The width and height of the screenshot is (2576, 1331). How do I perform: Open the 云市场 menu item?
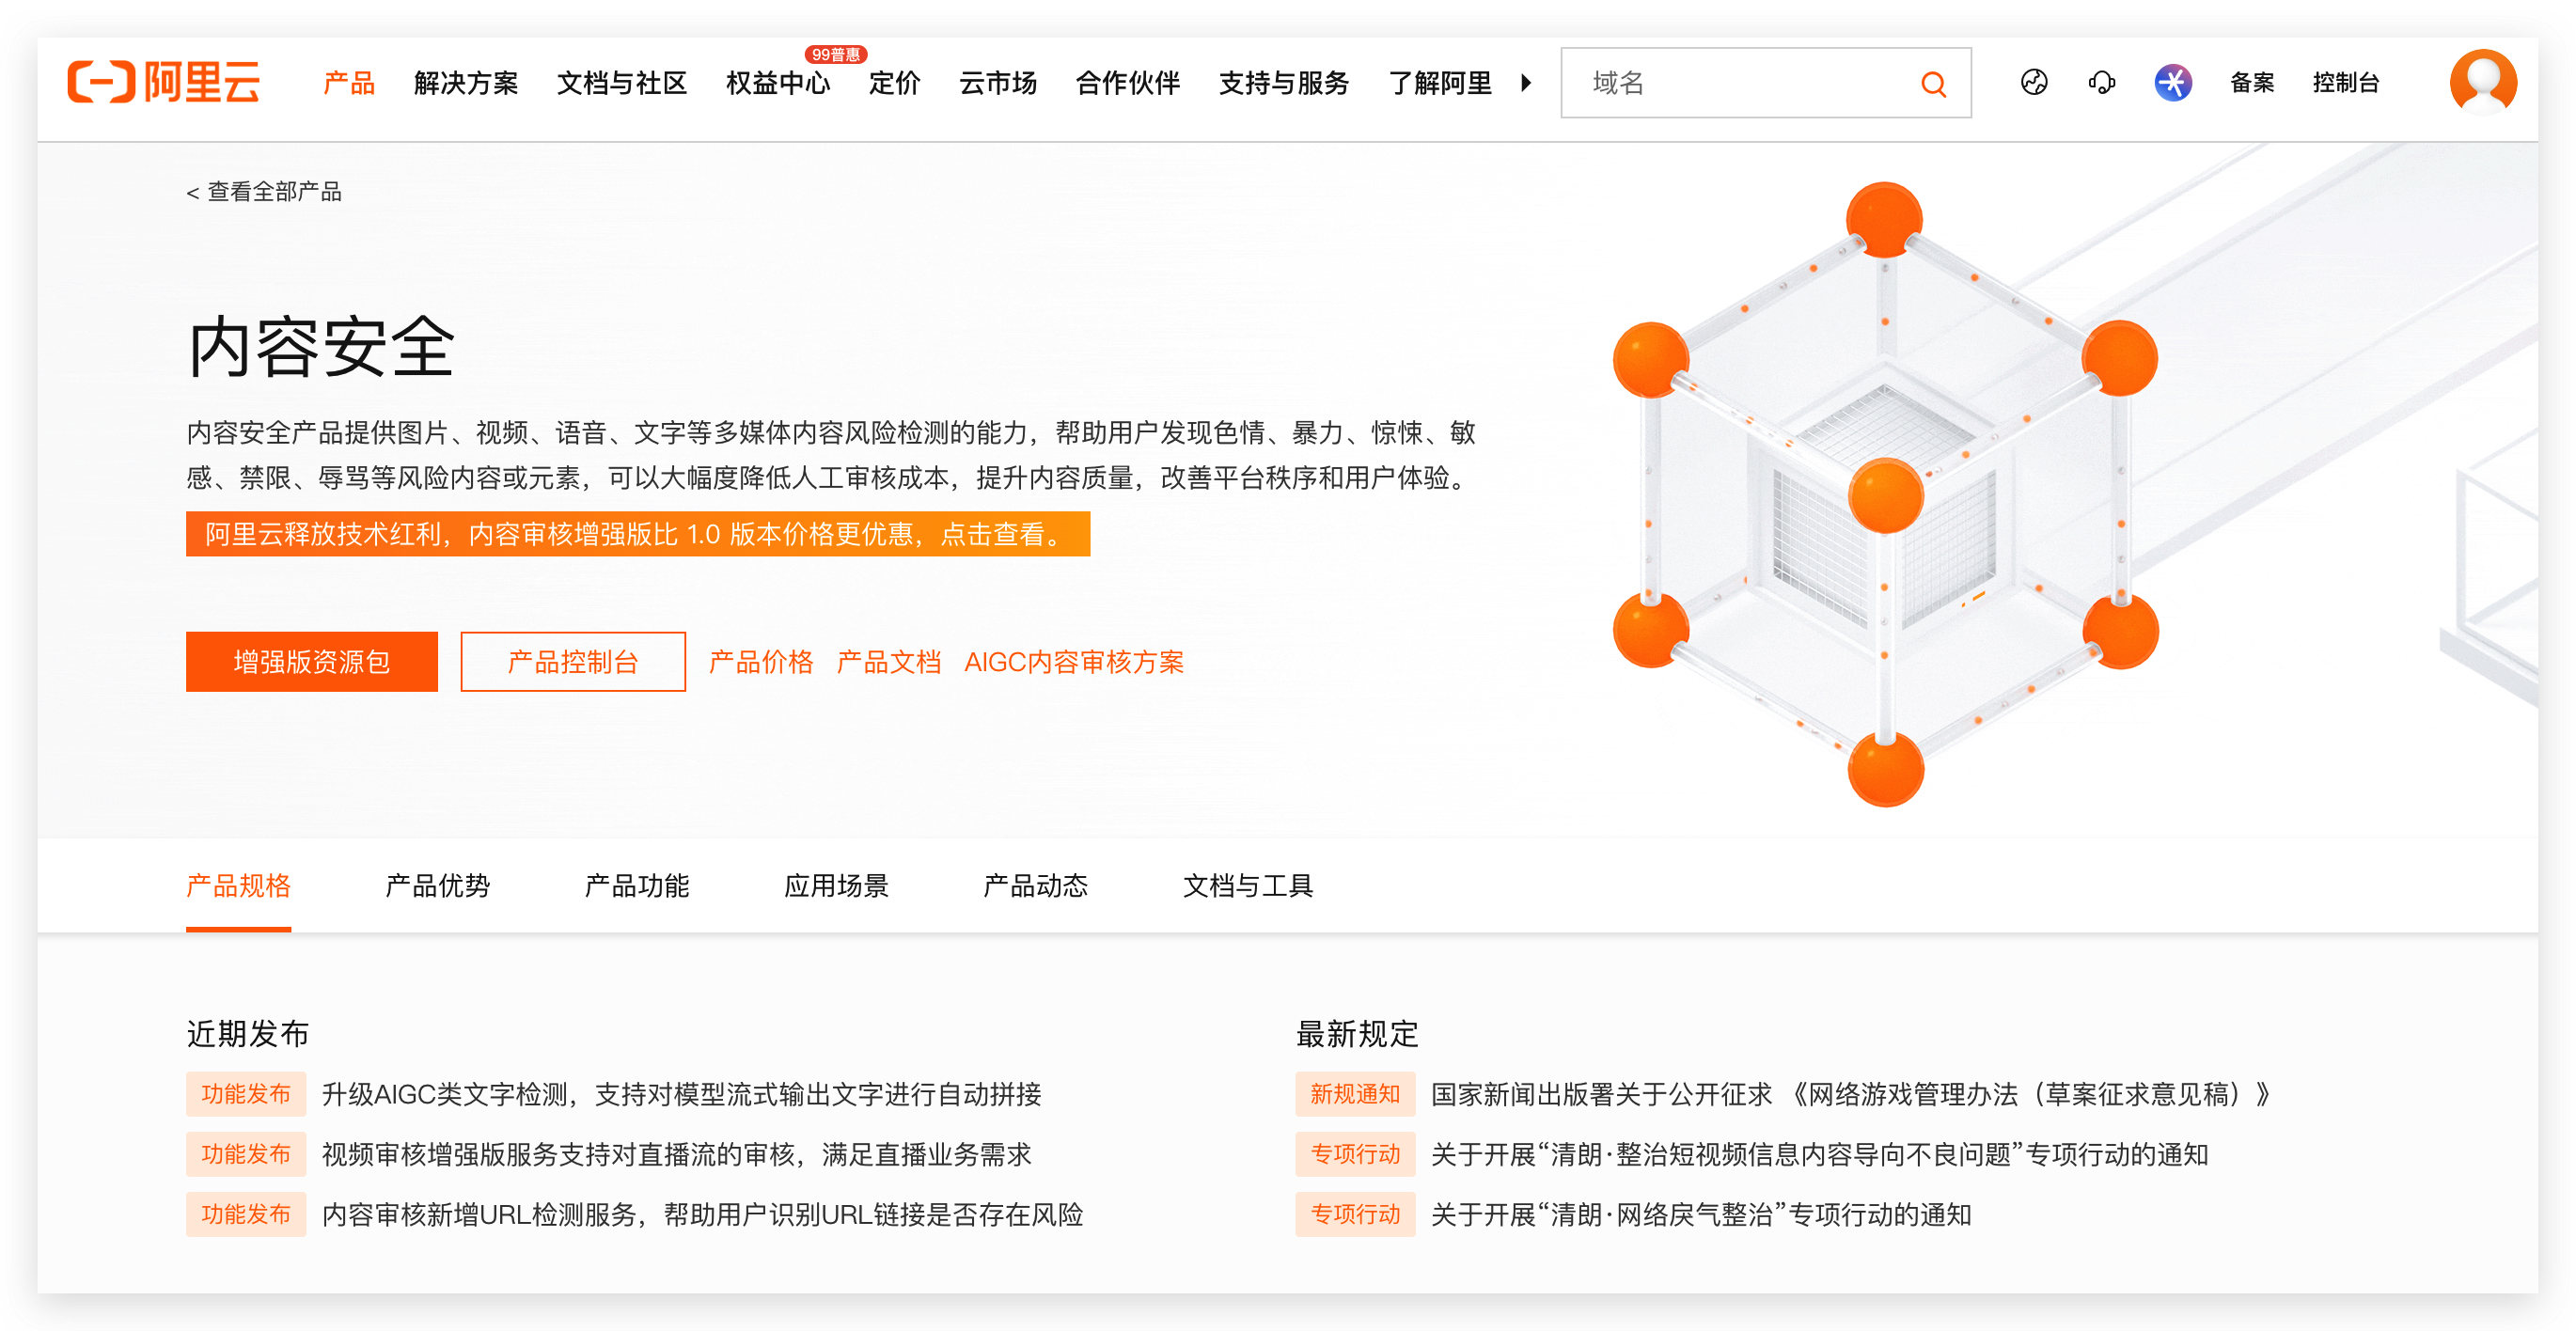coord(998,83)
